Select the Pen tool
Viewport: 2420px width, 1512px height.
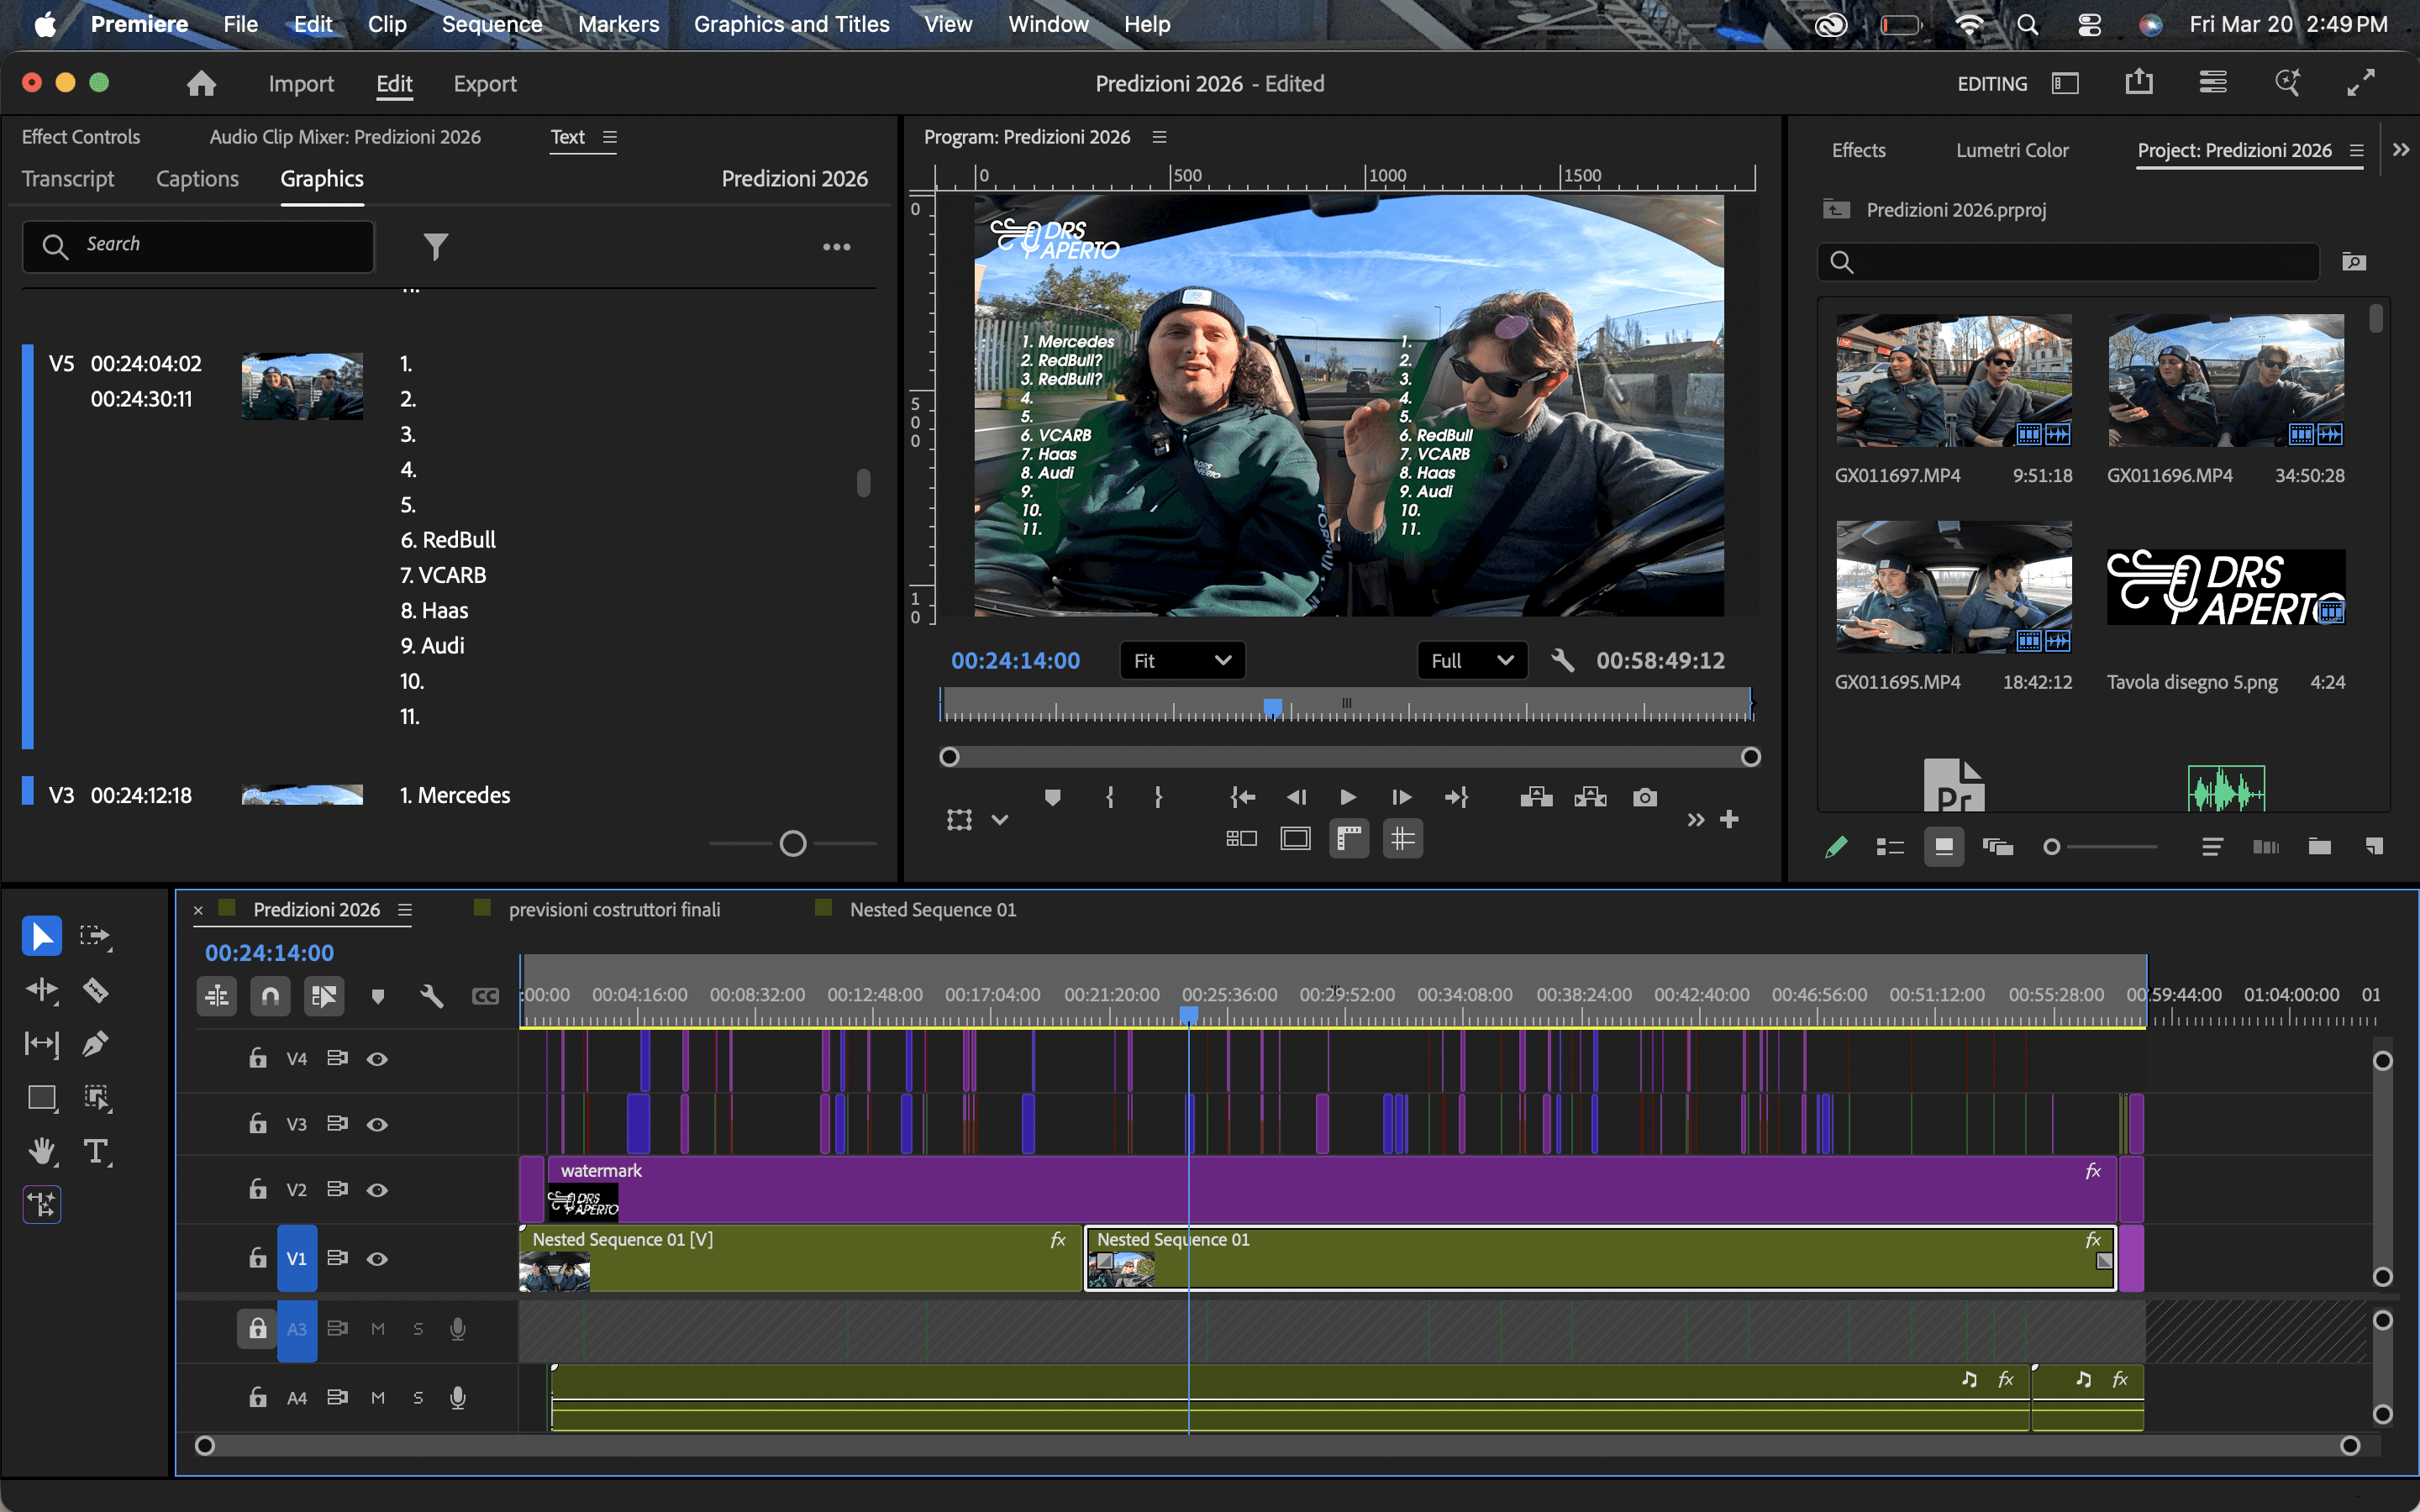click(x=95, y=1044)
